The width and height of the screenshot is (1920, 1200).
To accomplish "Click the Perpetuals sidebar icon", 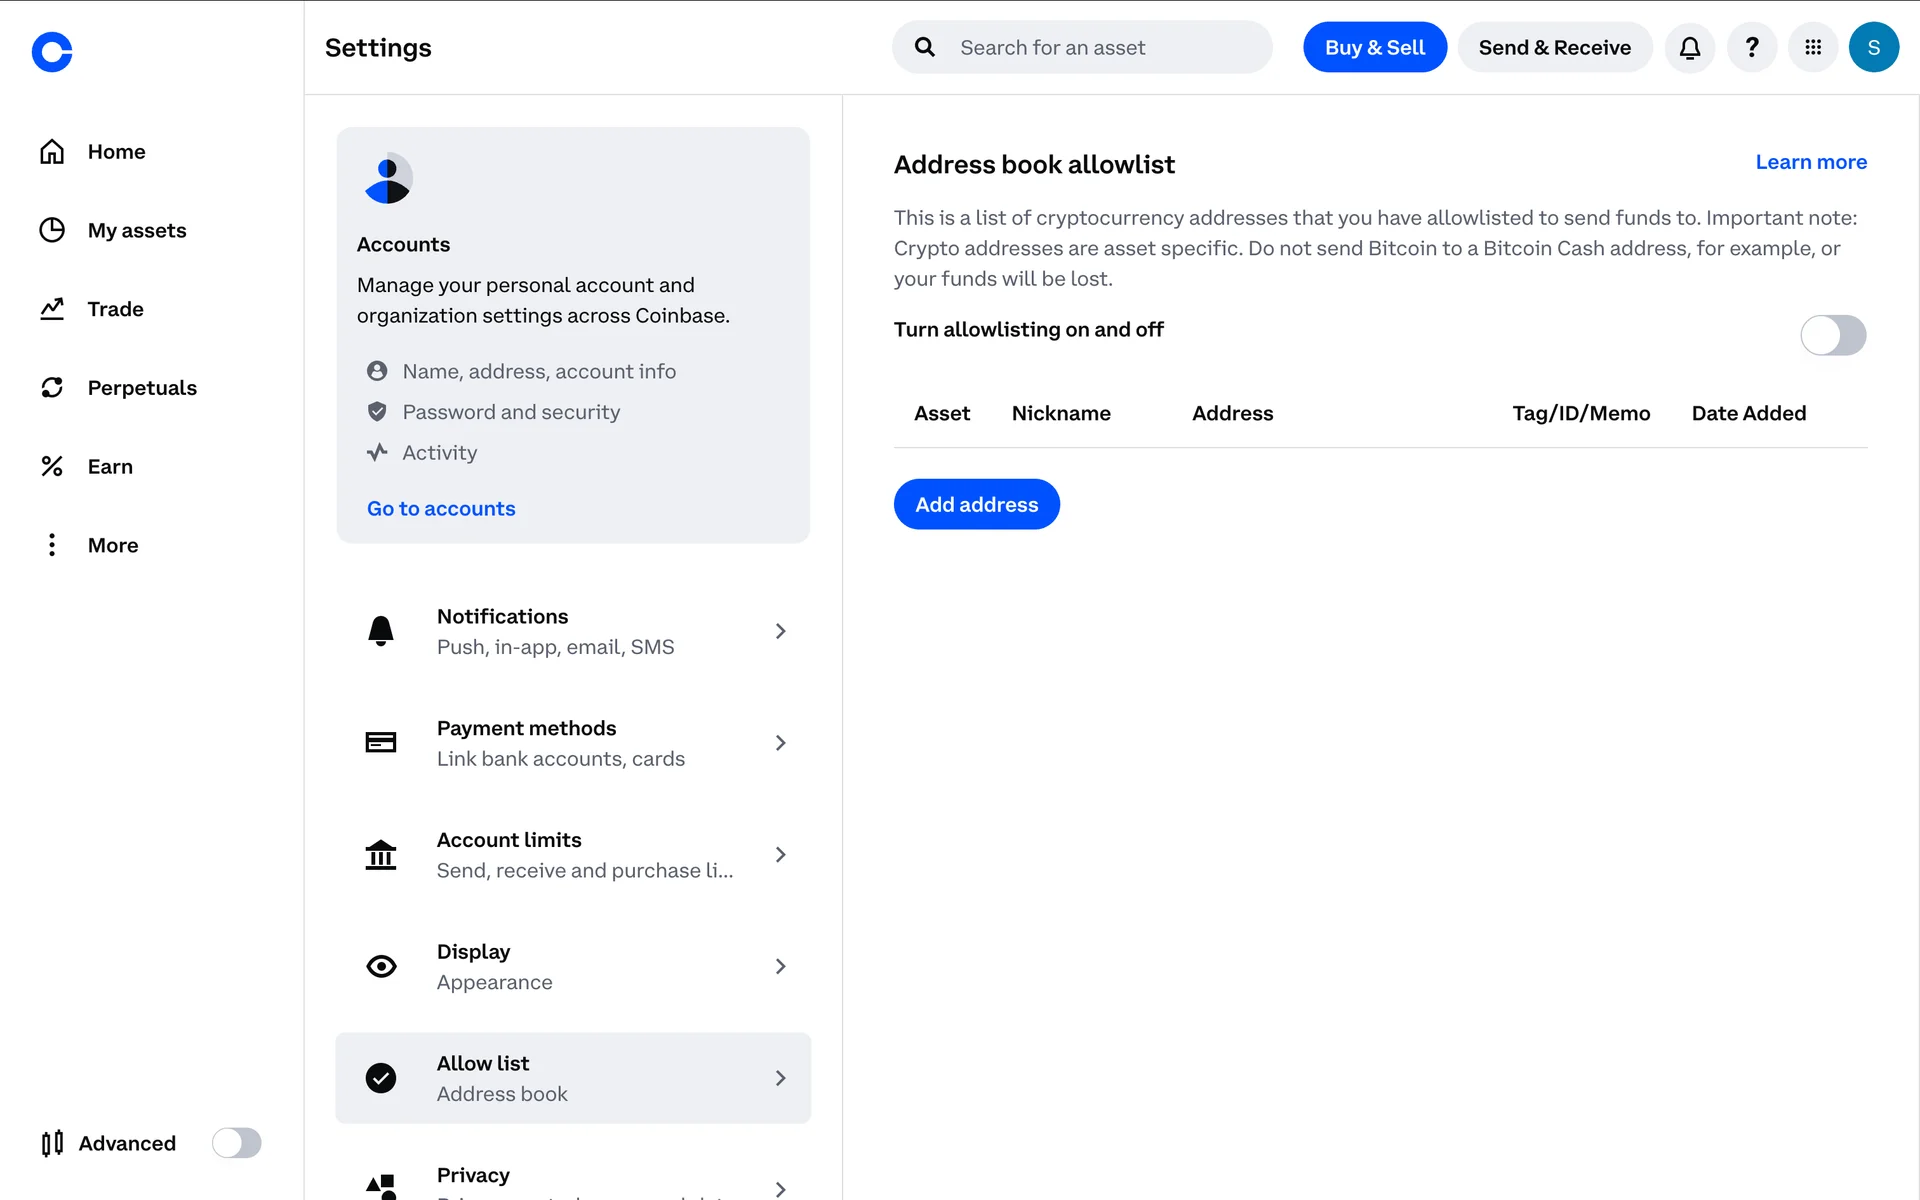I will 52,388.
